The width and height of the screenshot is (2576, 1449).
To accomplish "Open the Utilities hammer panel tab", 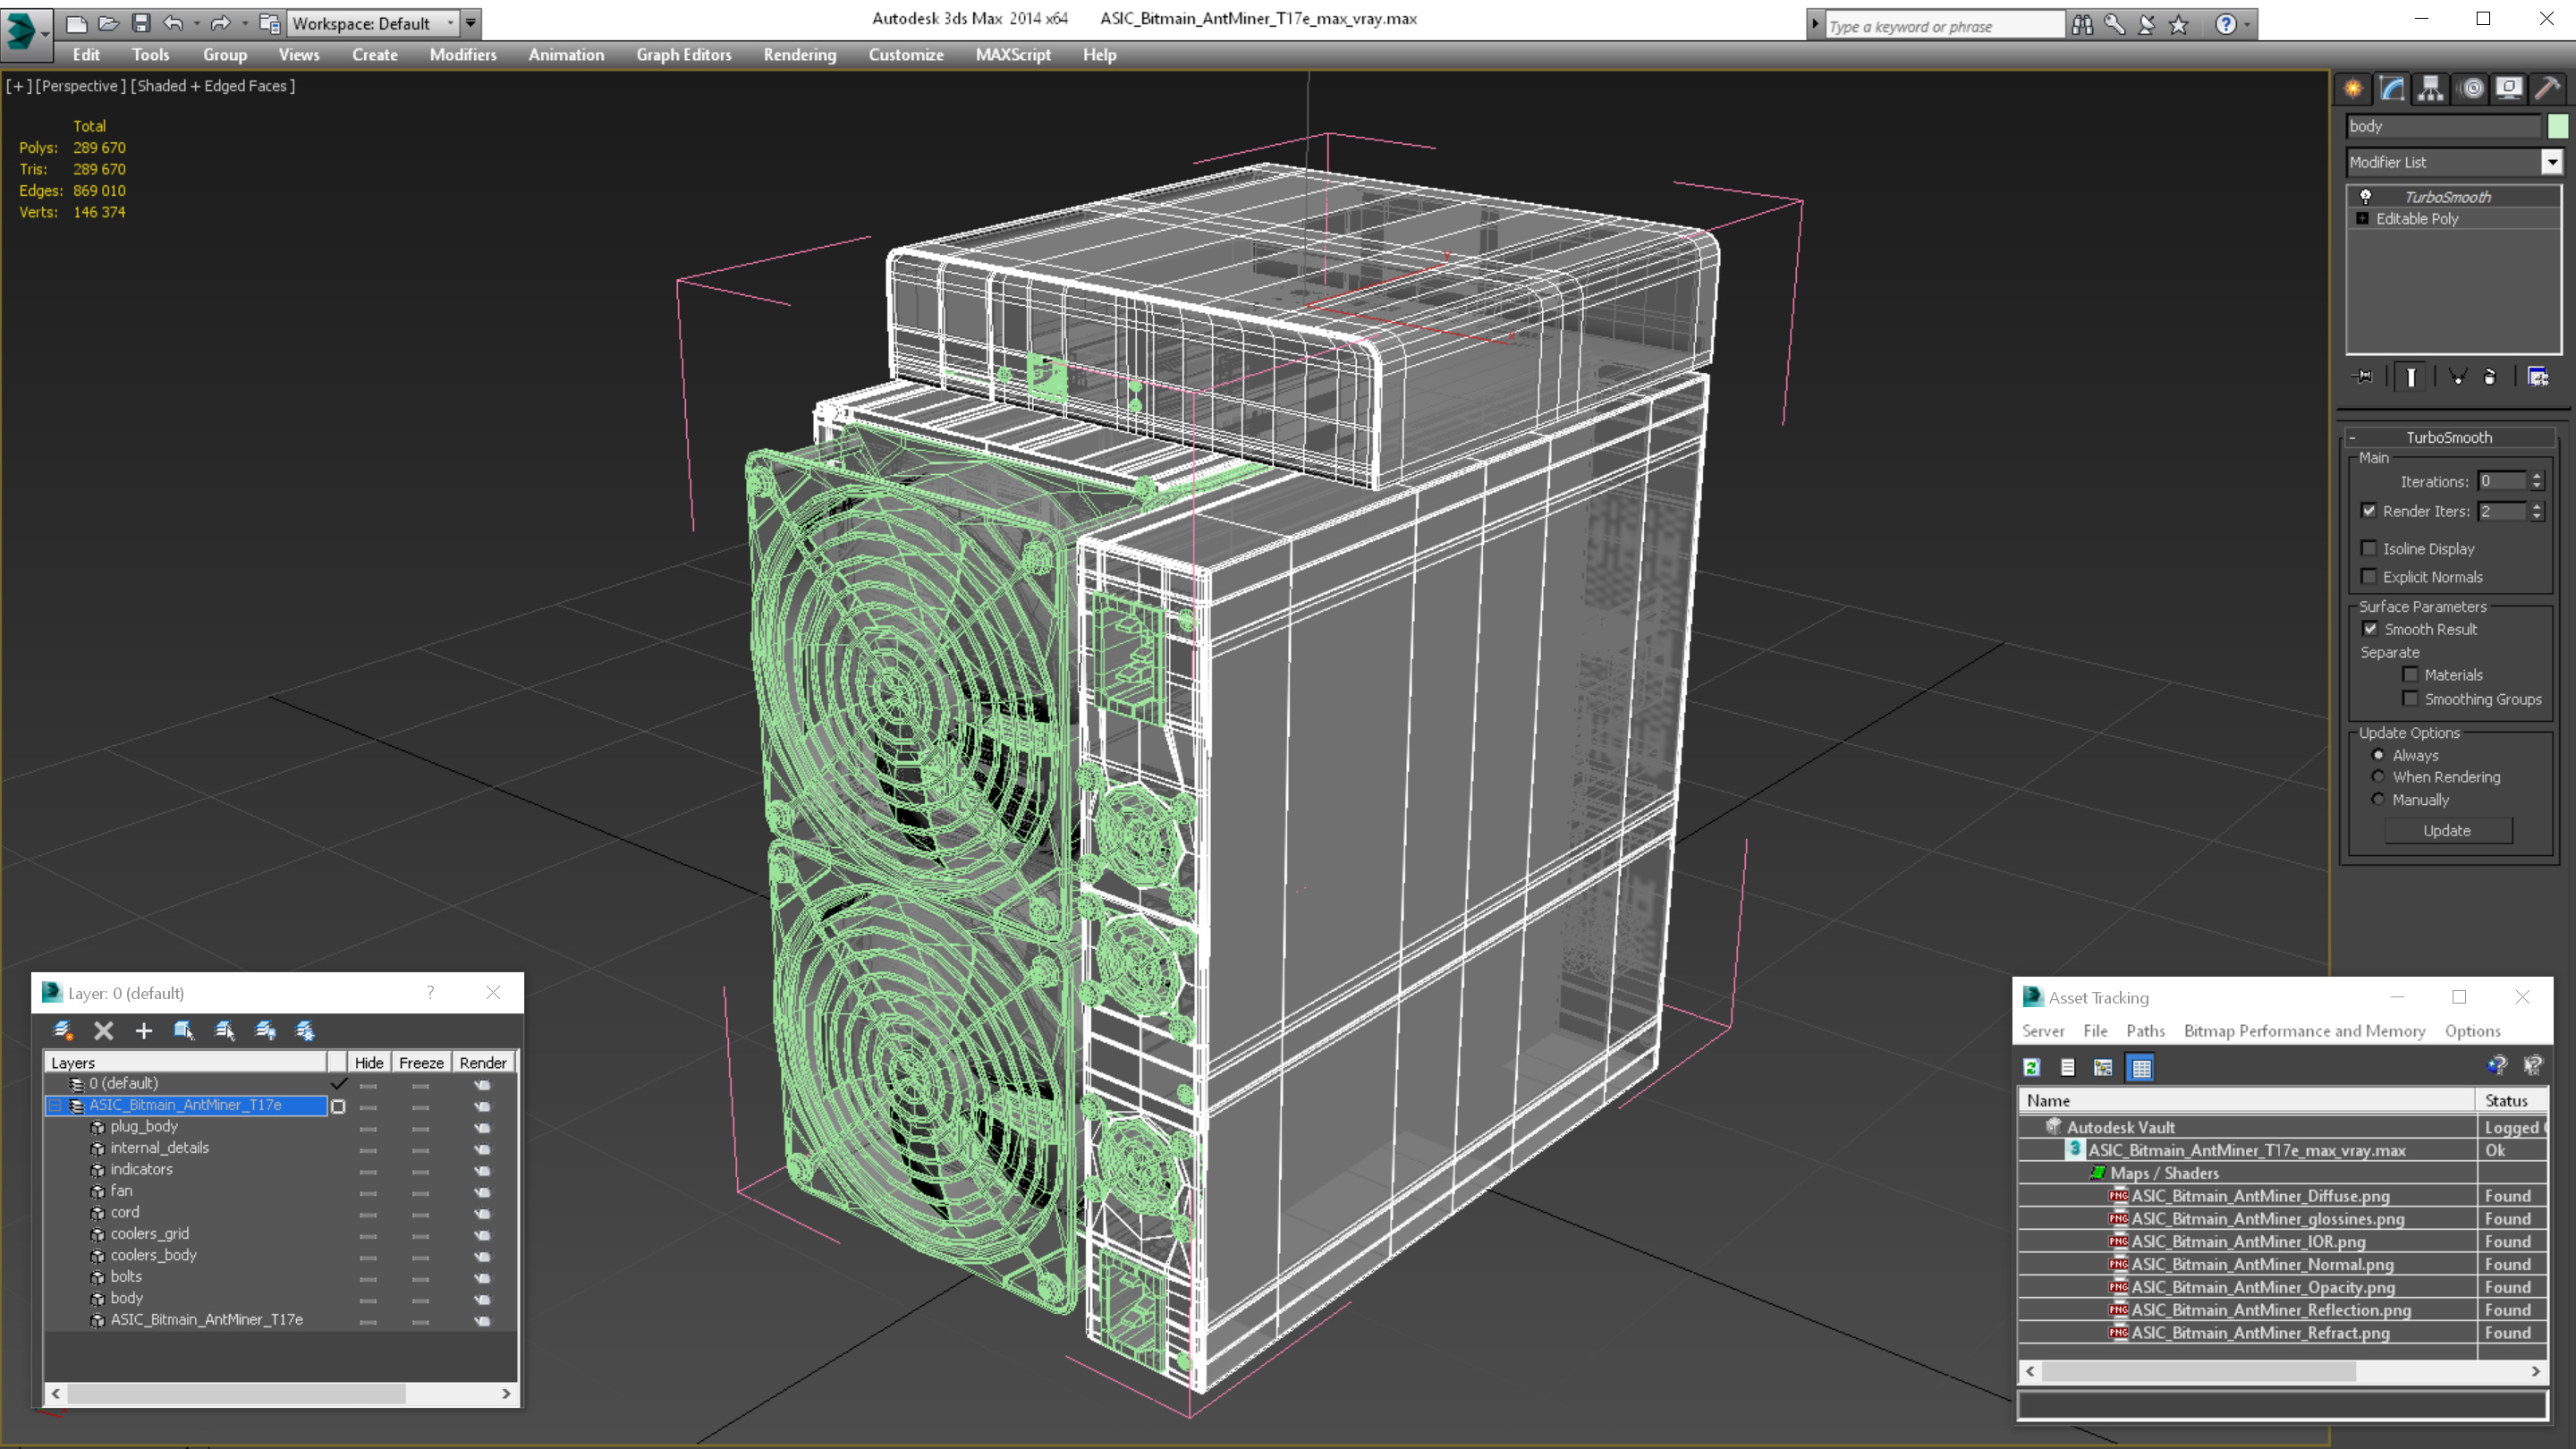I will (2547, 89).
